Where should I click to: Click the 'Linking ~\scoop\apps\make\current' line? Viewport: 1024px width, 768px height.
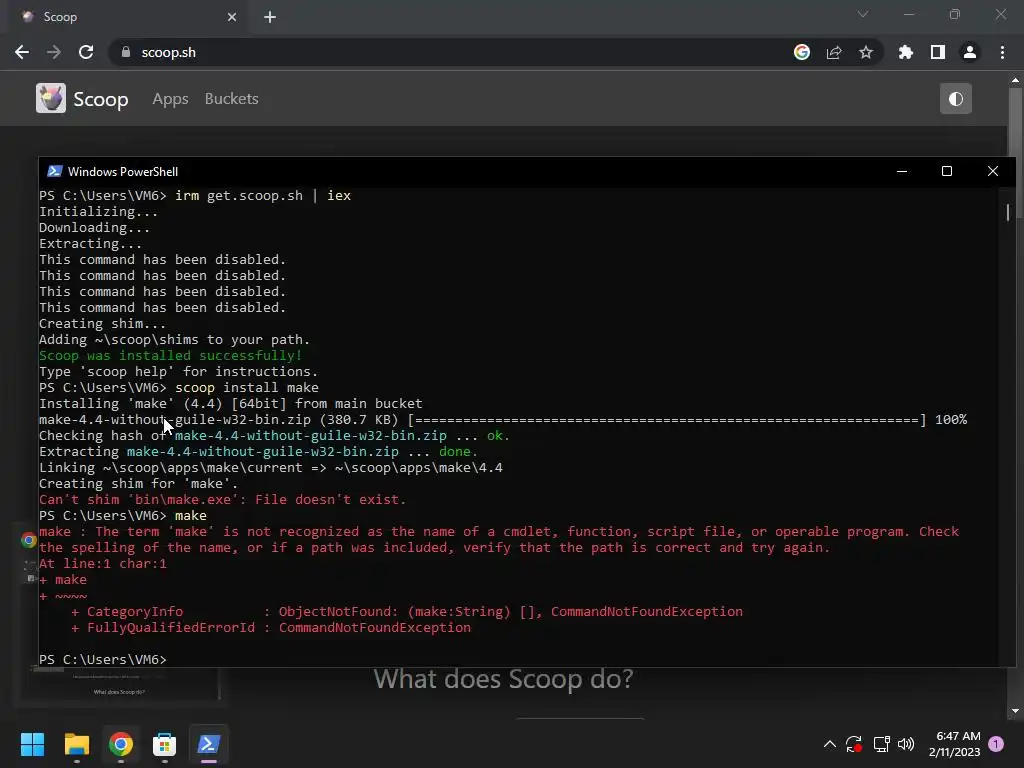pos(270,468)
